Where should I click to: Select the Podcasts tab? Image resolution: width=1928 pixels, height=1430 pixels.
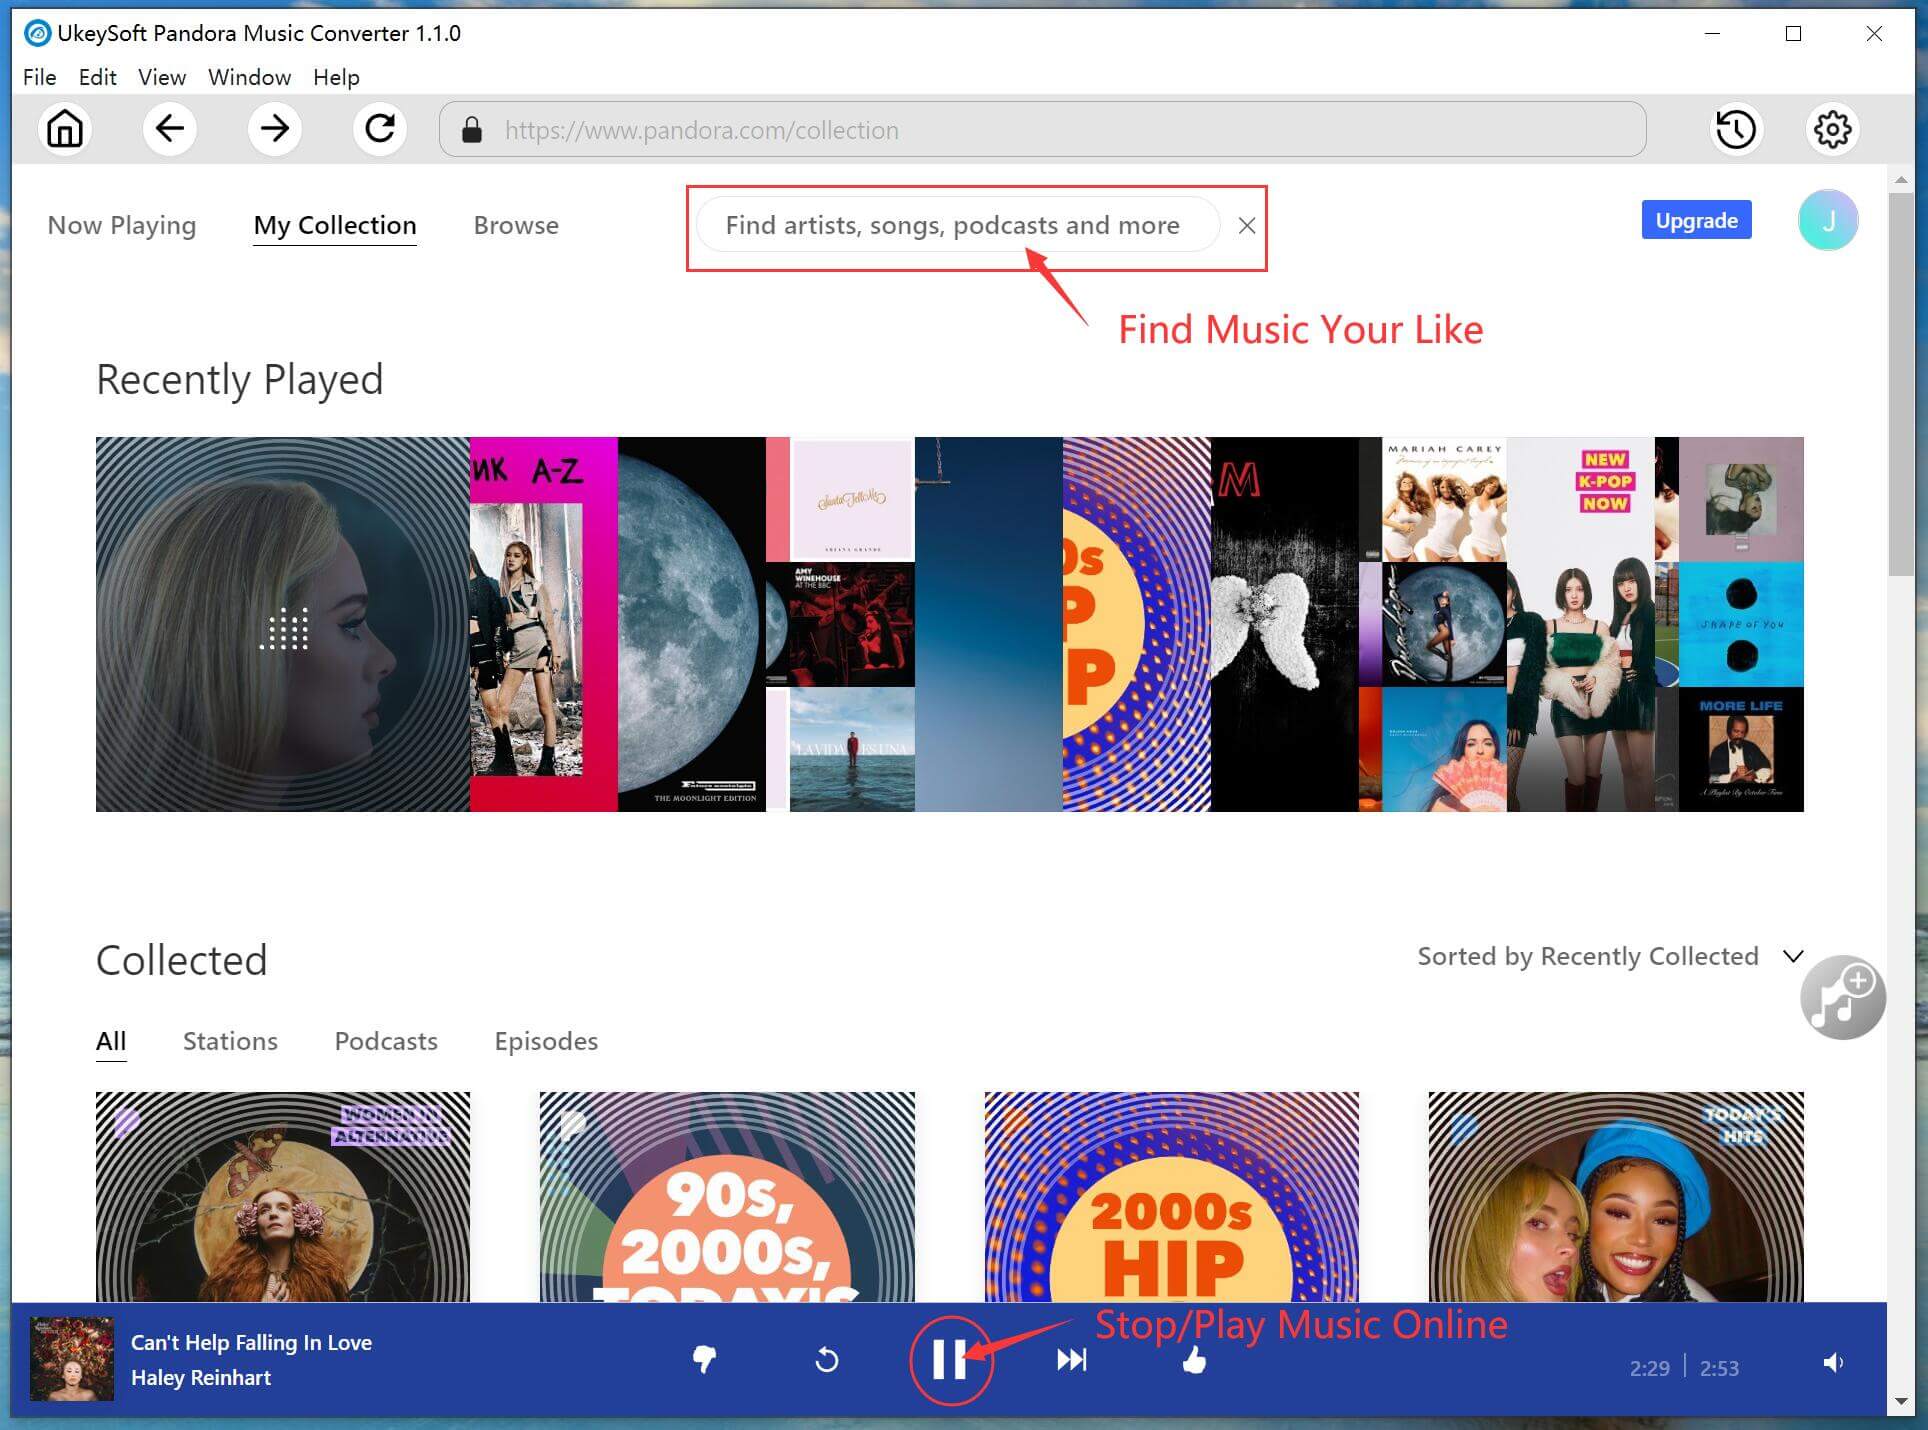click(386, 1041)
